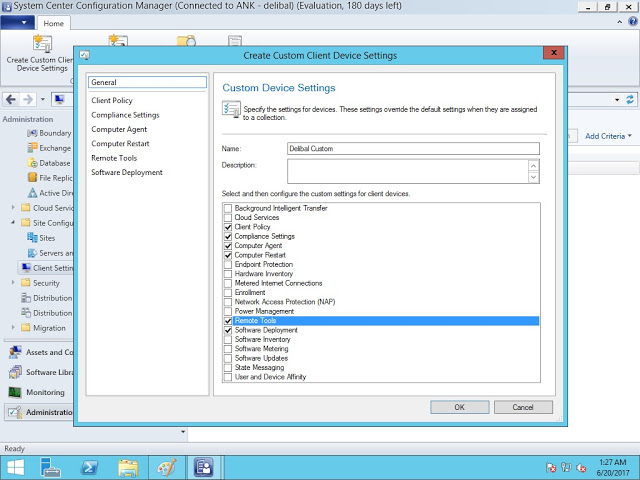The height and width of the screenshot is (480, 640).
Task: Open File Explorer from the taskbar
Action: click(128, 467)
